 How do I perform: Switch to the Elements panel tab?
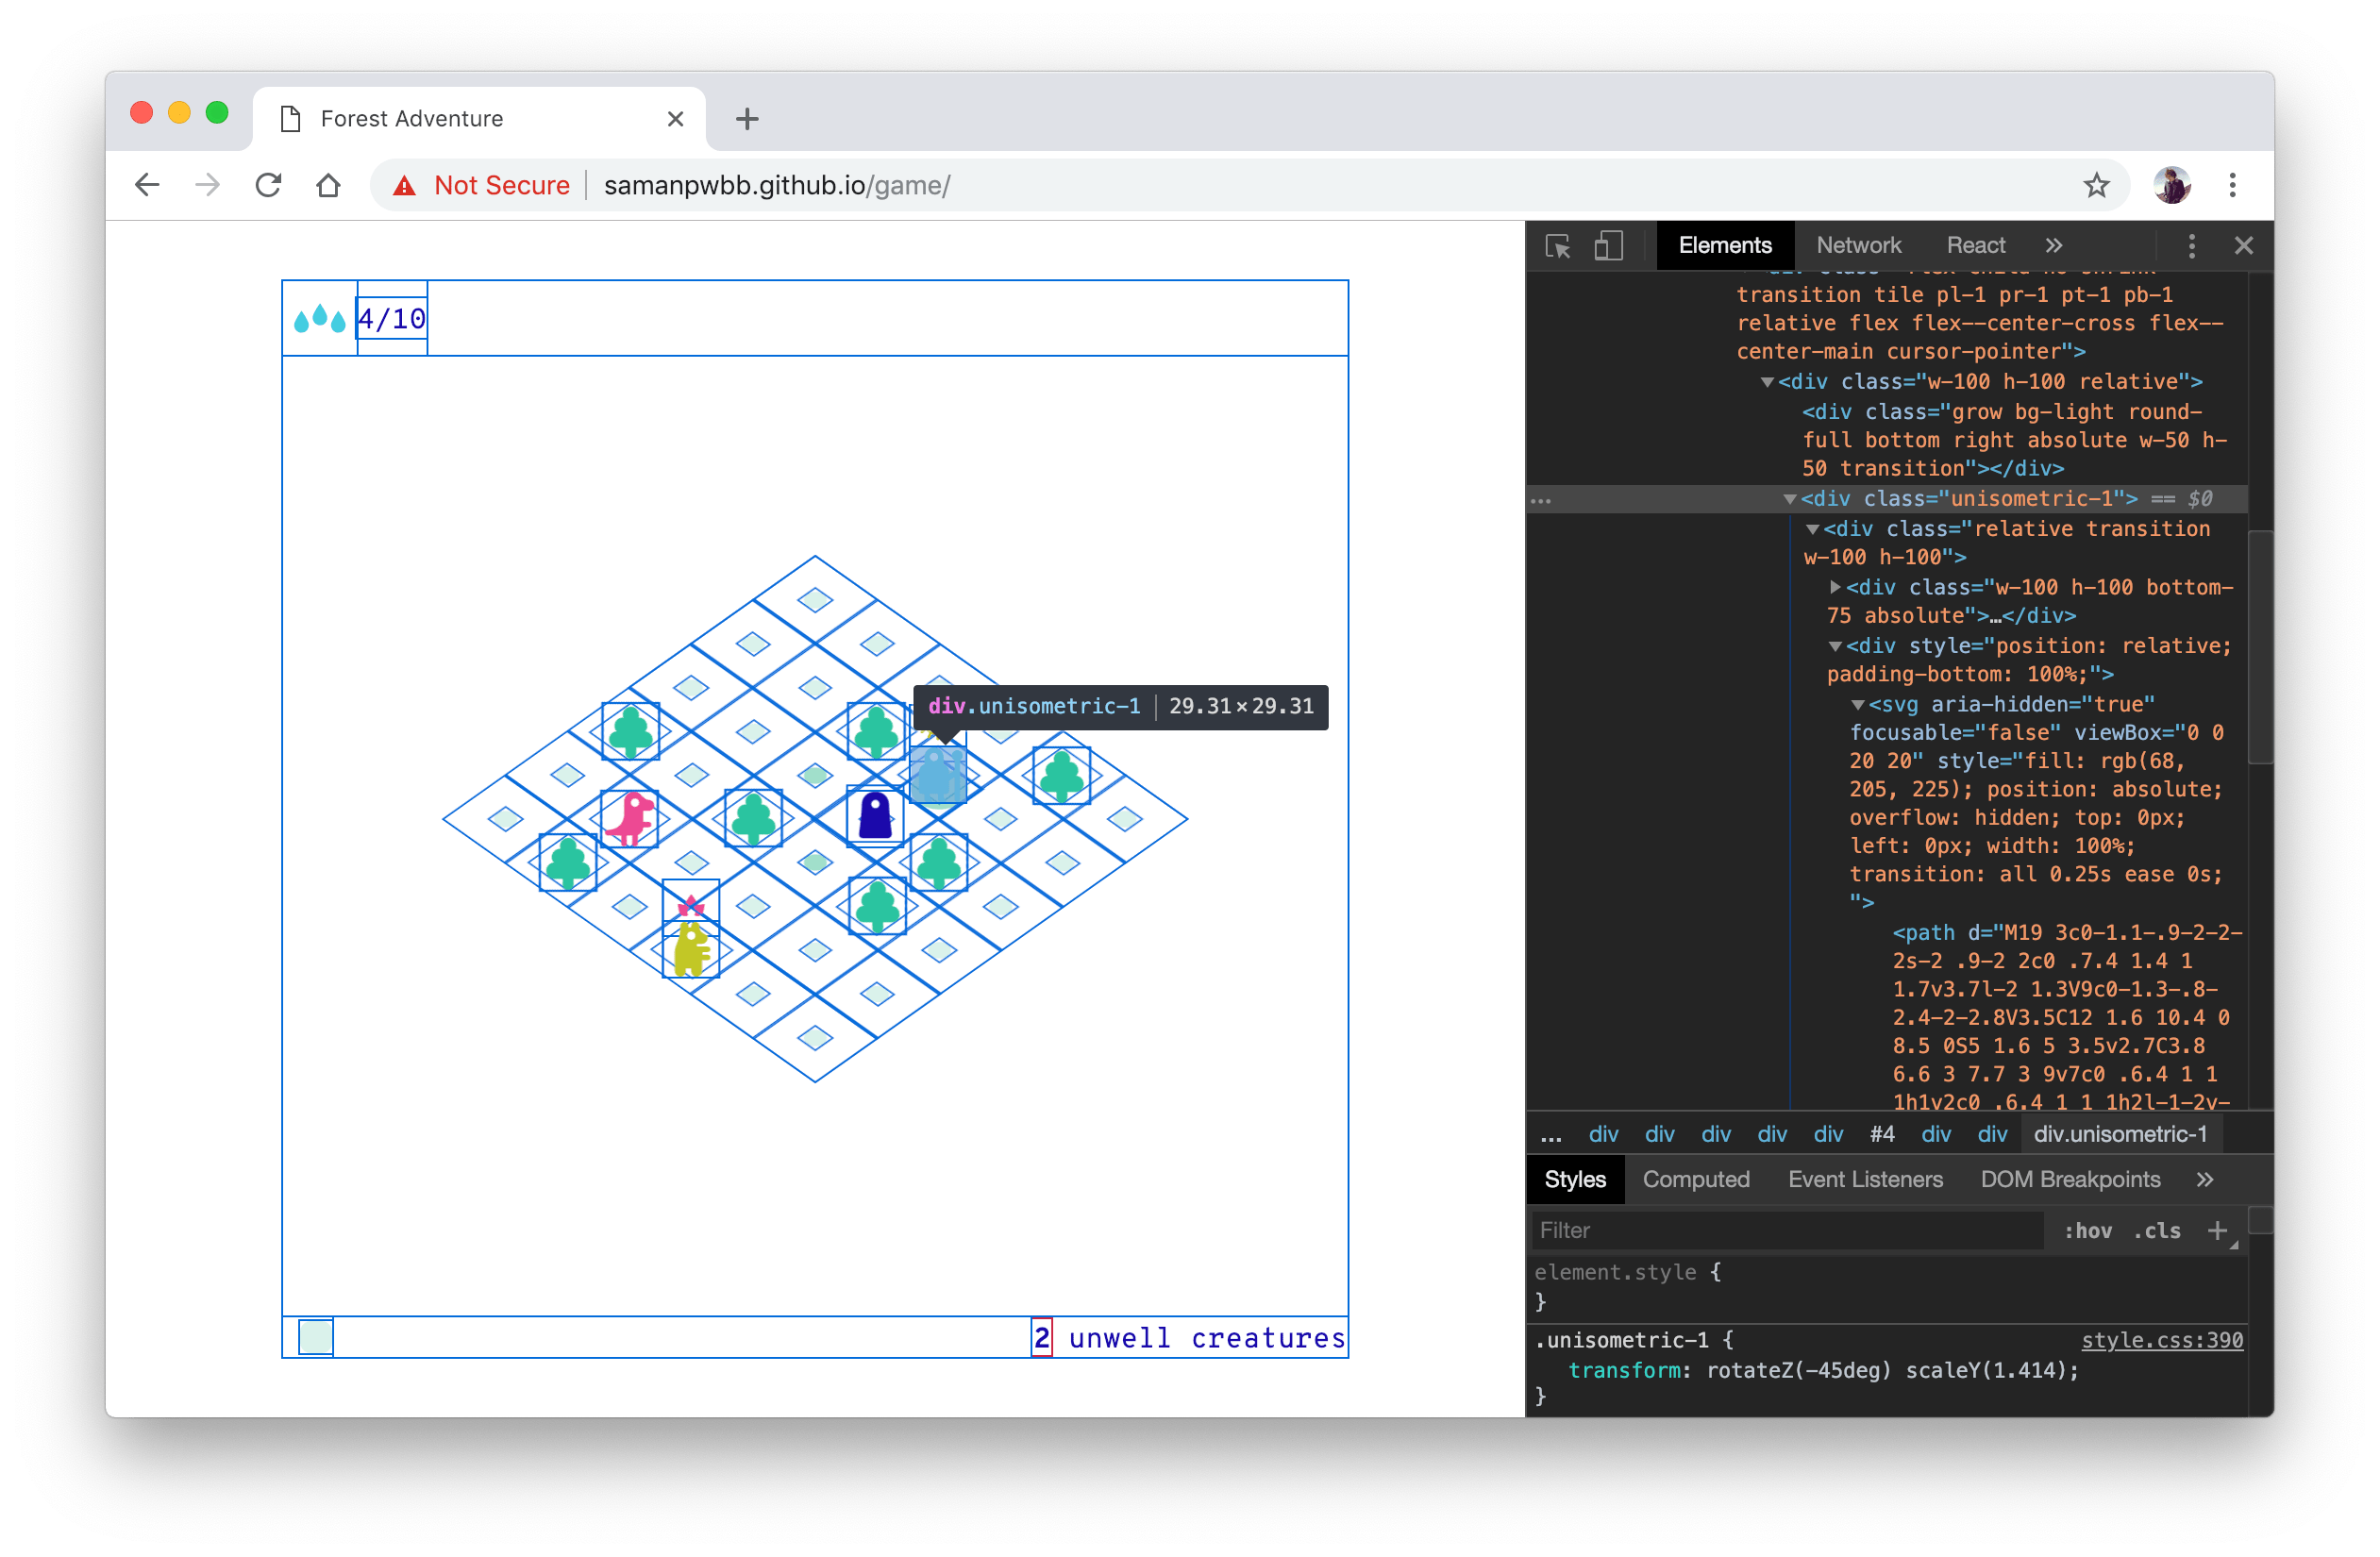coord(1724,246)
